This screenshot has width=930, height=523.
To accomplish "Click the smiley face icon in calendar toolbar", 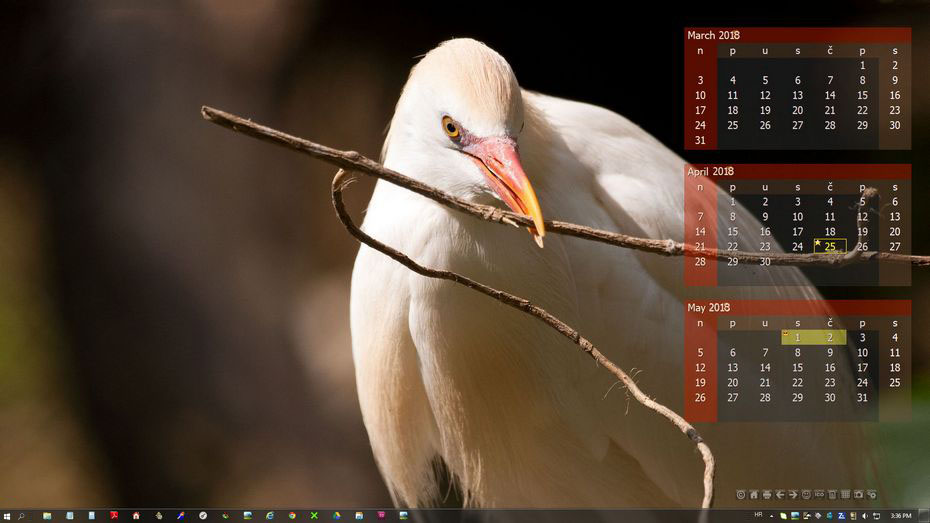I will 806,494.
